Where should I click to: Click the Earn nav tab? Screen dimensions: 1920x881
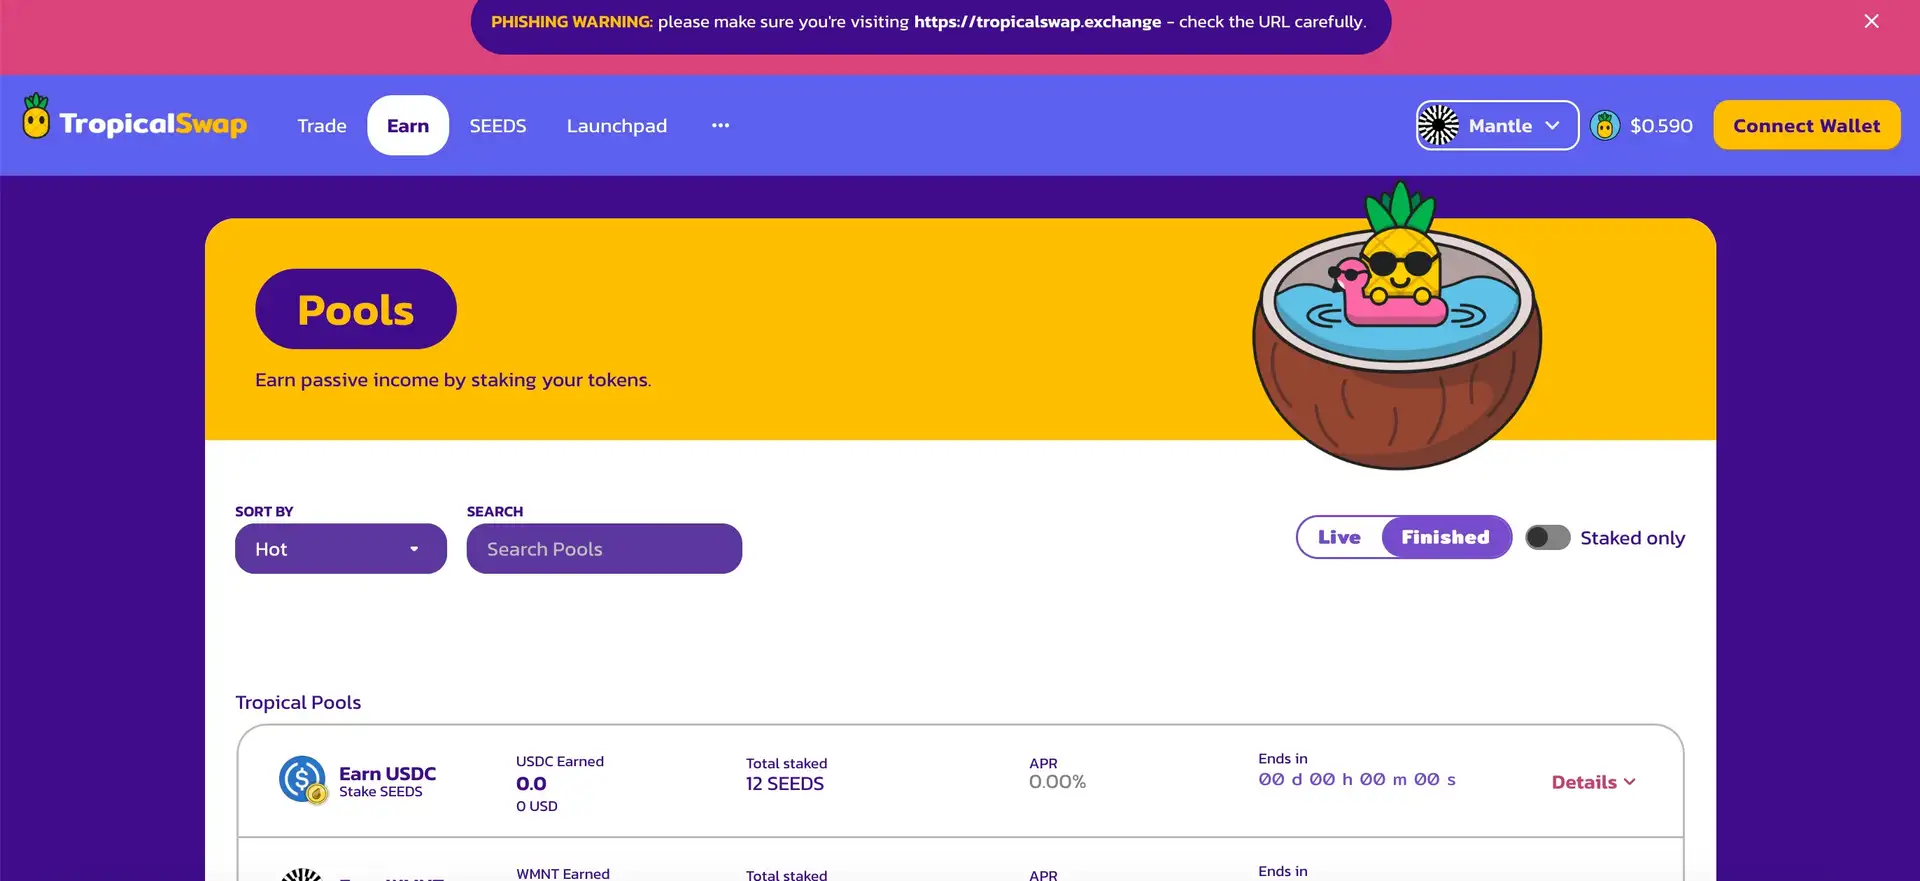408,126
